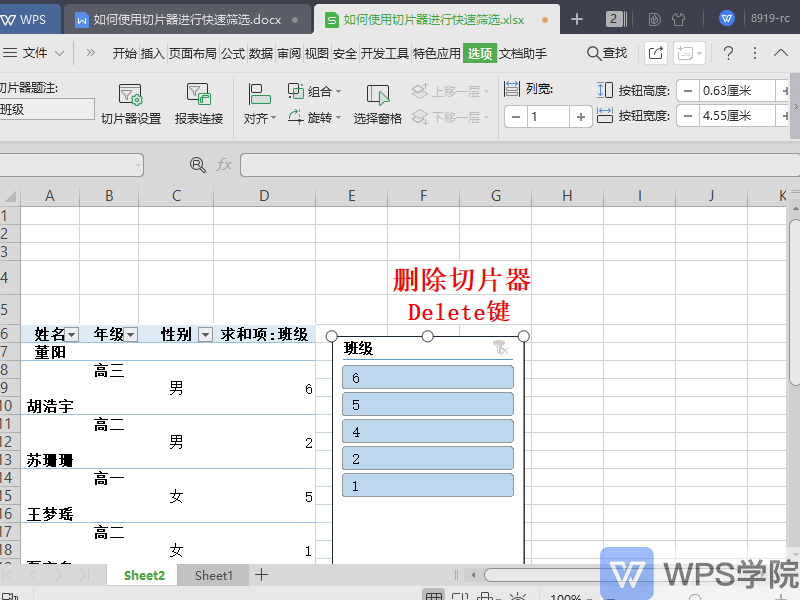Click the name box dropdown arrow

[138, 165]
